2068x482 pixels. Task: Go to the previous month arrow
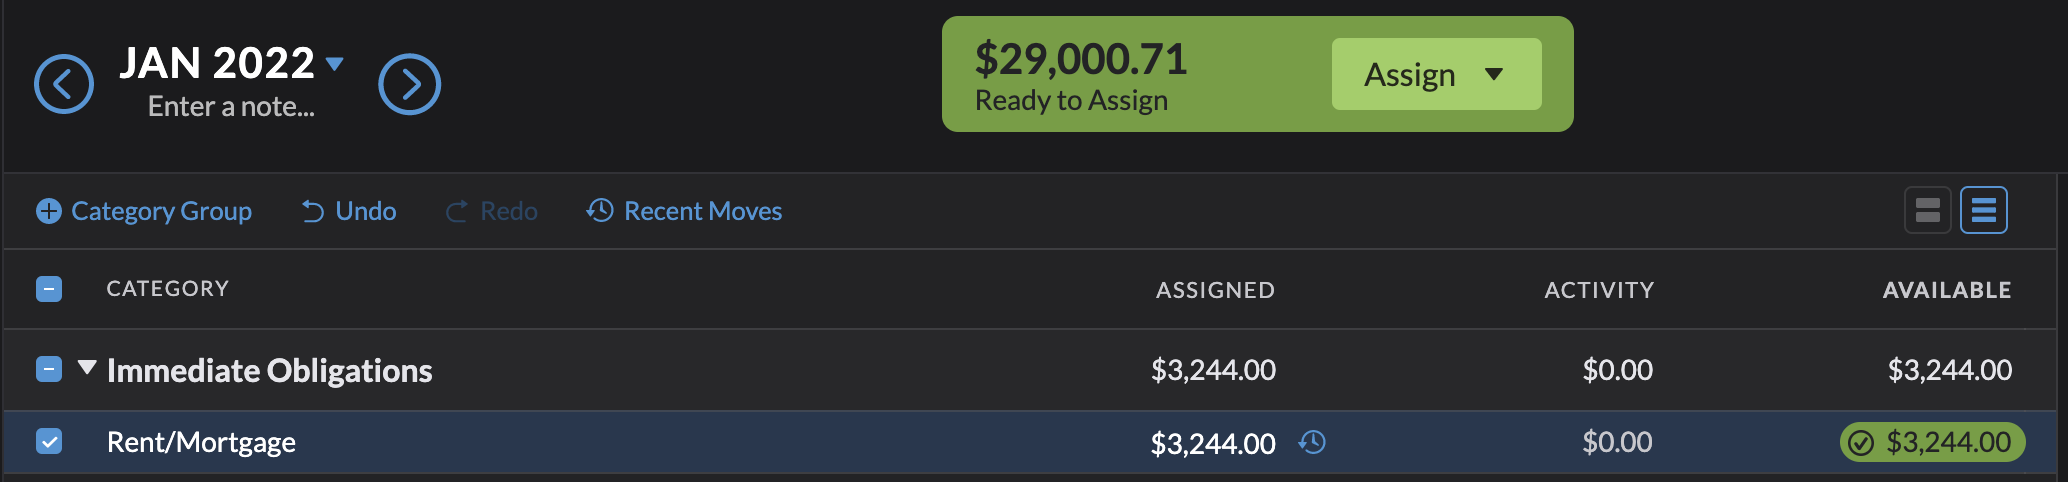click(x=64, y=84)
